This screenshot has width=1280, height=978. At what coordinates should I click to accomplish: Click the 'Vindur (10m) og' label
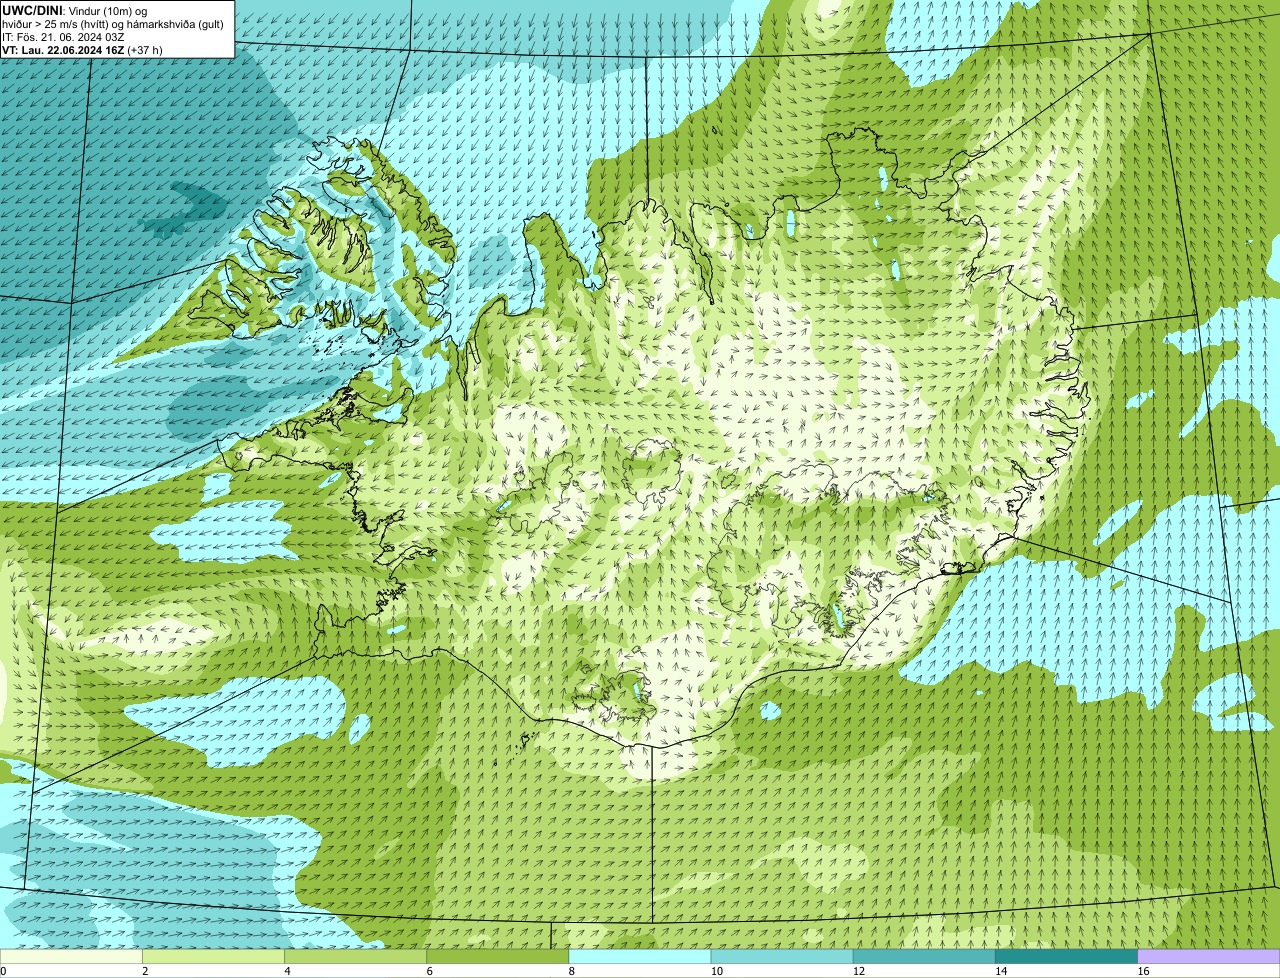[109, 10]
